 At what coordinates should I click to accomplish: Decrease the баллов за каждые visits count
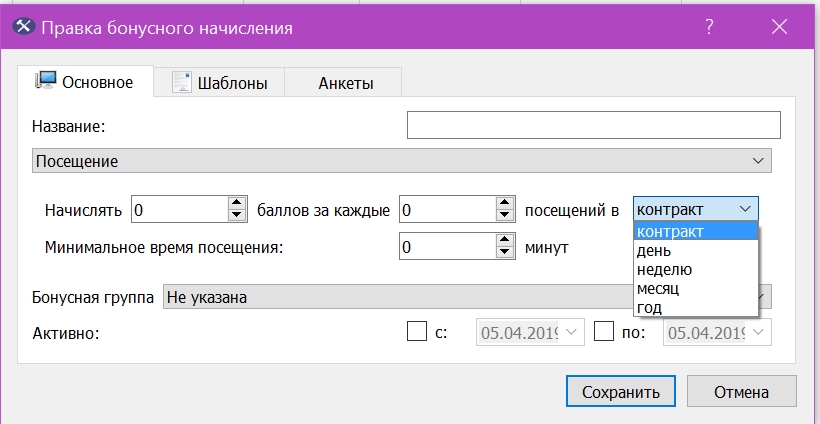click(x=505, y=215)
